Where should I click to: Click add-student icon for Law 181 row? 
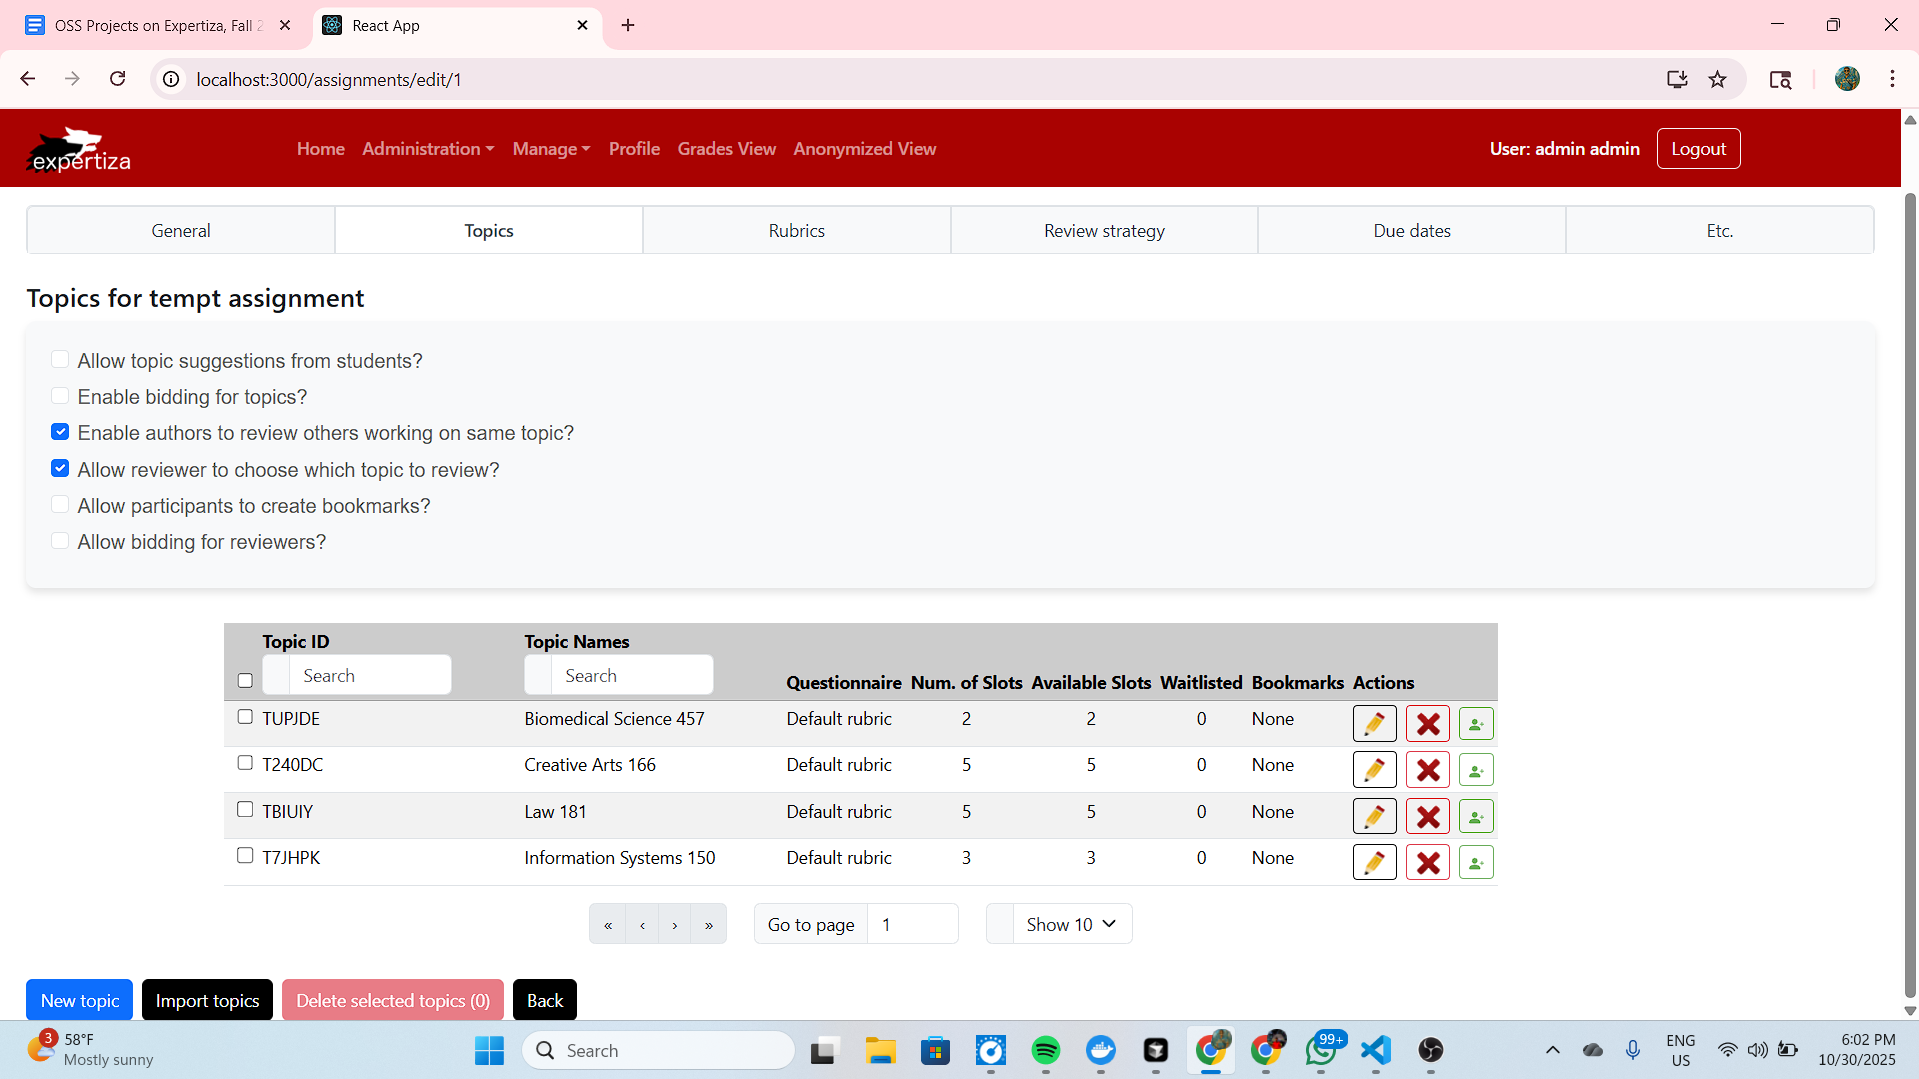tap(1476, 816)
